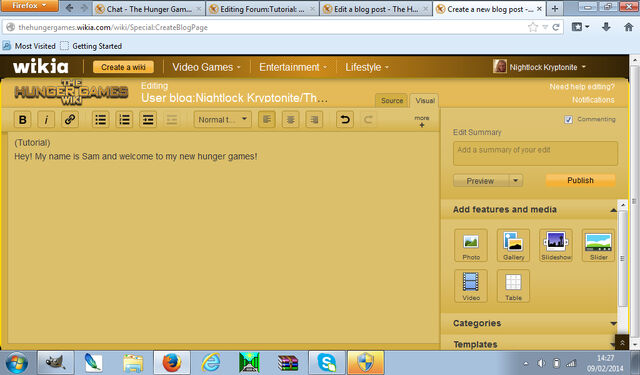
Task: Open the Preview dropdown arrow
Action: [x=516, y=180]
